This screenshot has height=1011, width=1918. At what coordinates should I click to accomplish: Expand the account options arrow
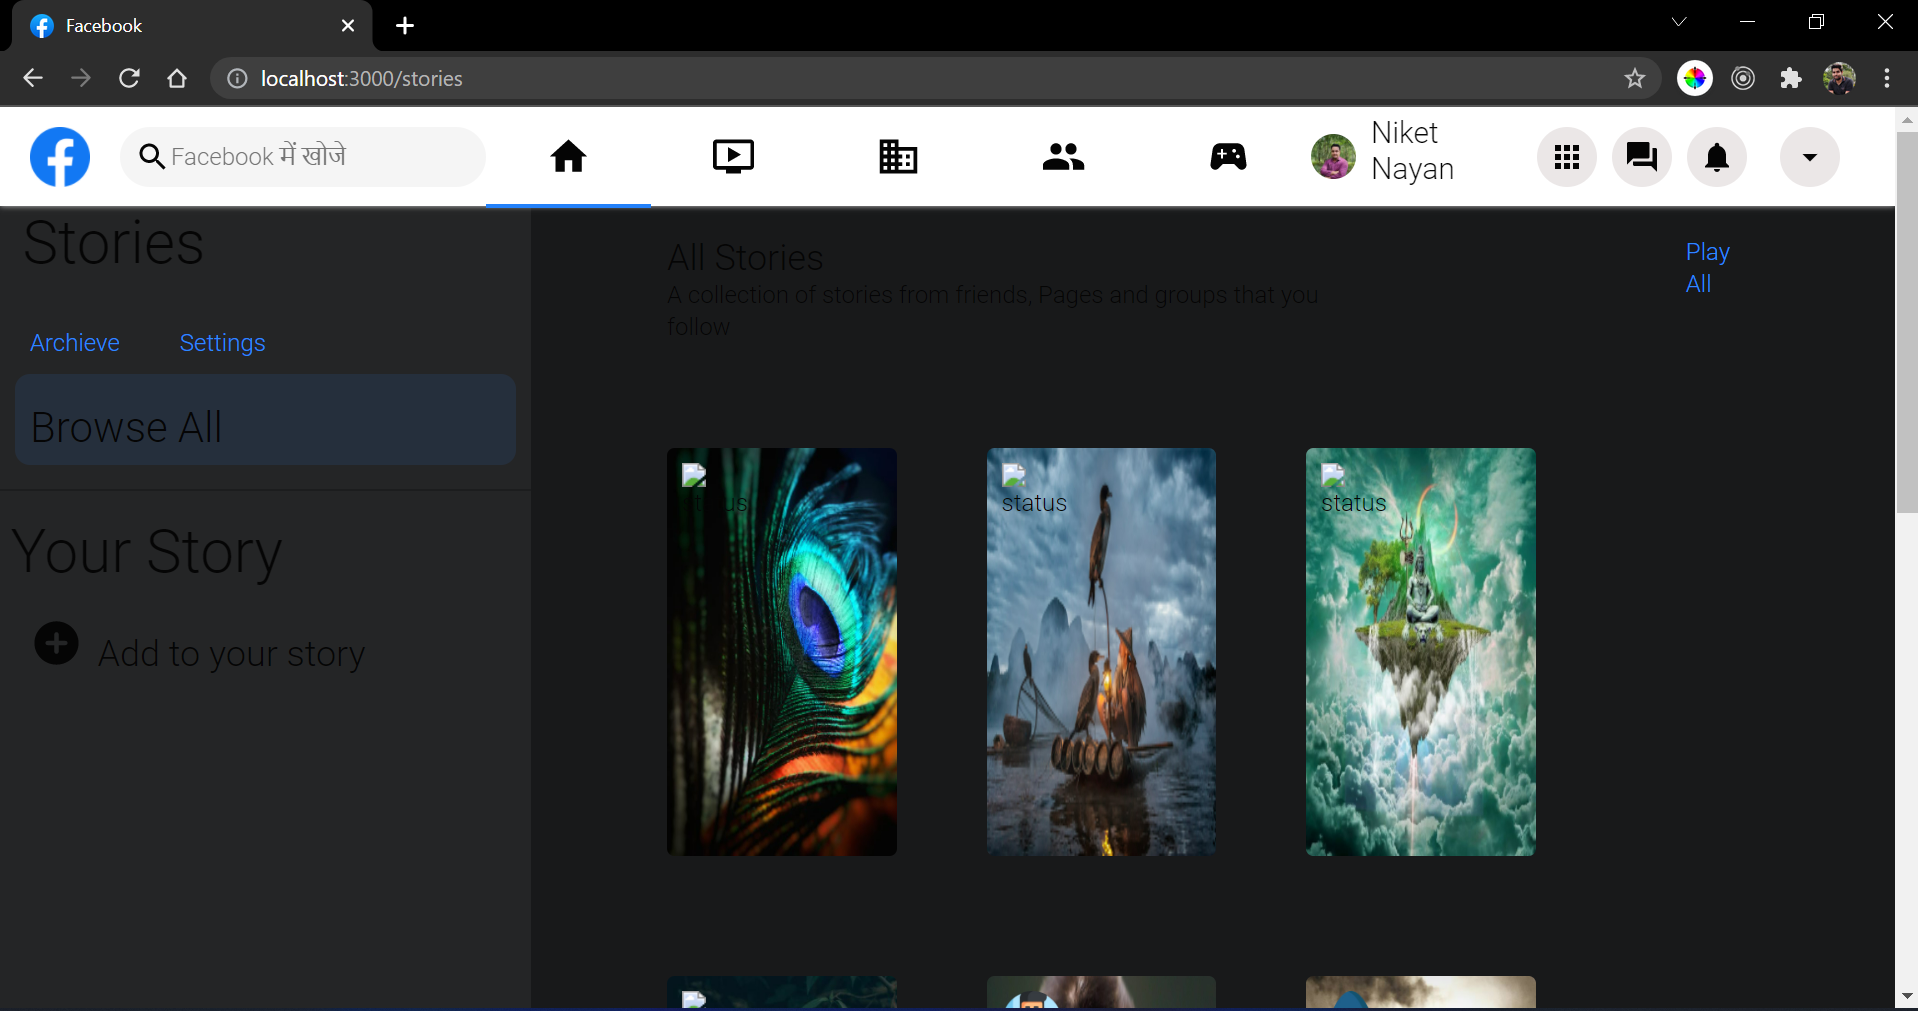tap(1810, 156)
